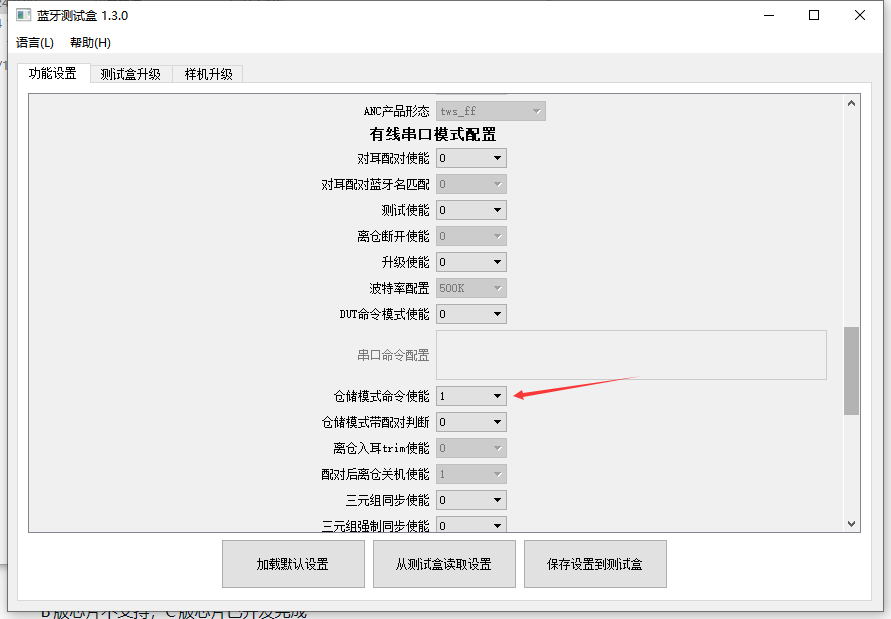The image size is (891, 619).
Task: Click the 波特率配置 label
Action: (x=399, y=288)
